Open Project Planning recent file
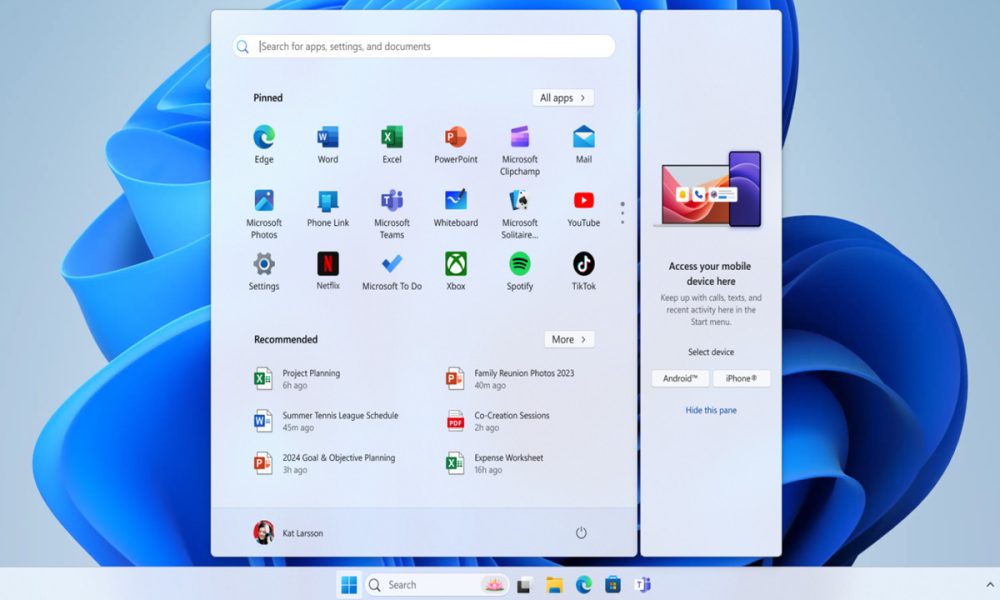 [x=298, y=379]
